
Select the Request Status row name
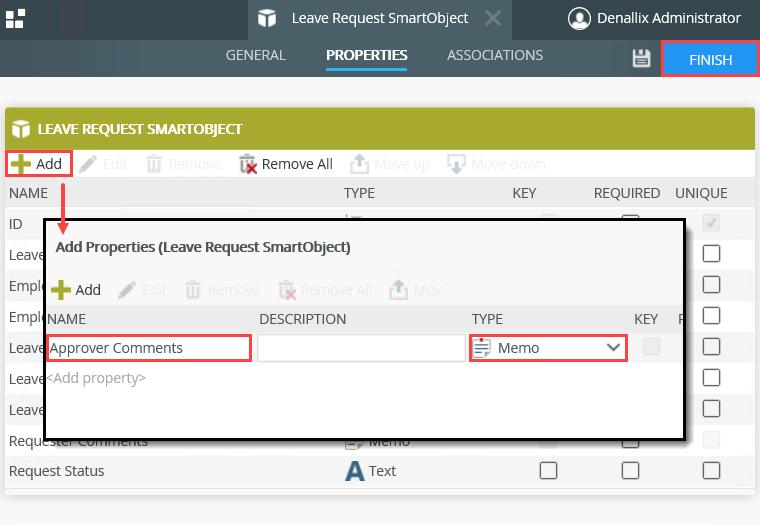pyautogui.click(x=57, y=471)
